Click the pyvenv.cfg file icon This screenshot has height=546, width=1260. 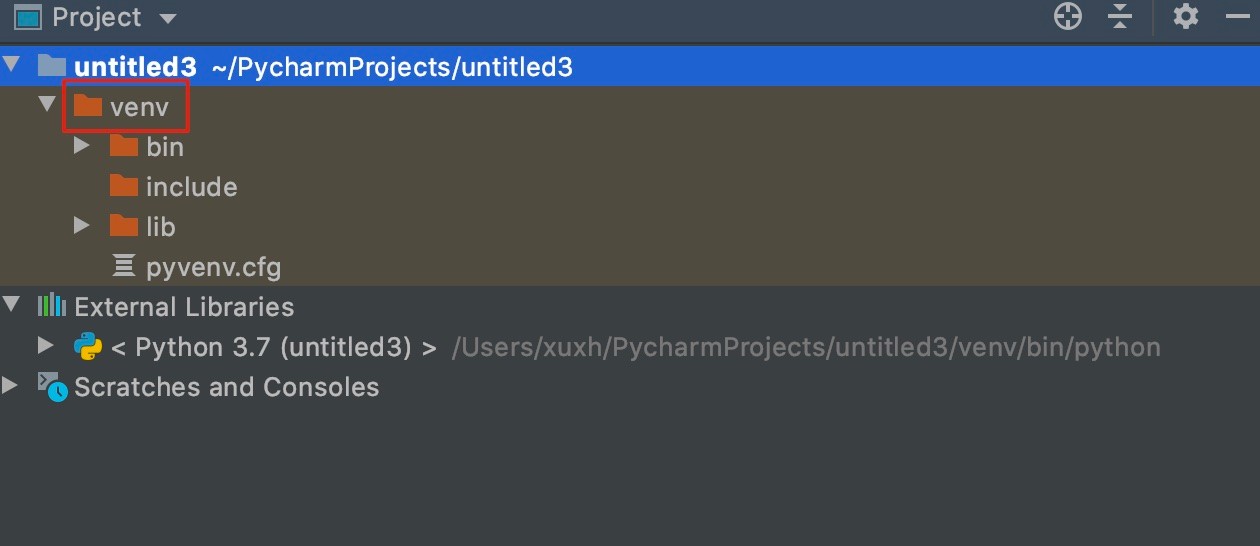tap(123, 266)
